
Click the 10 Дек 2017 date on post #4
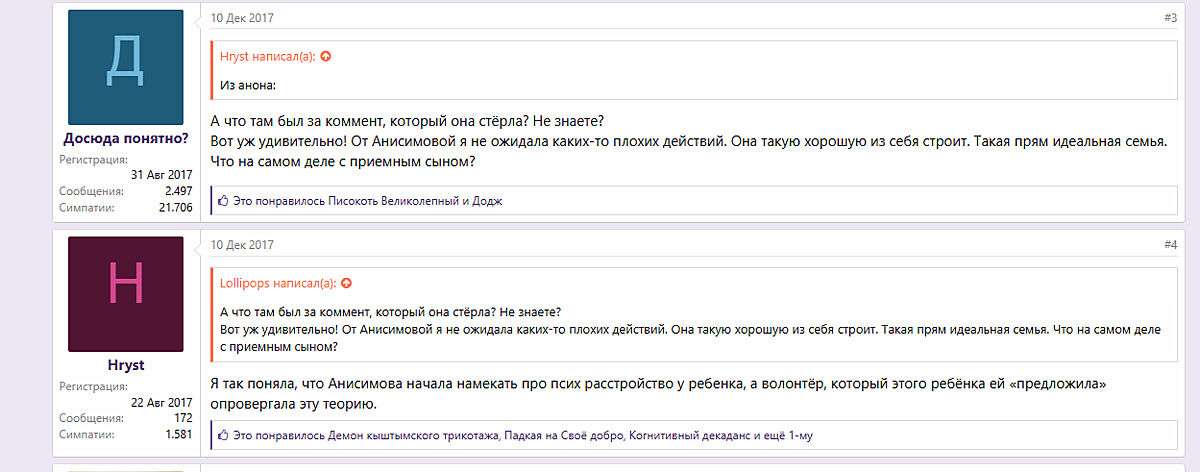[x=242, y=245]
